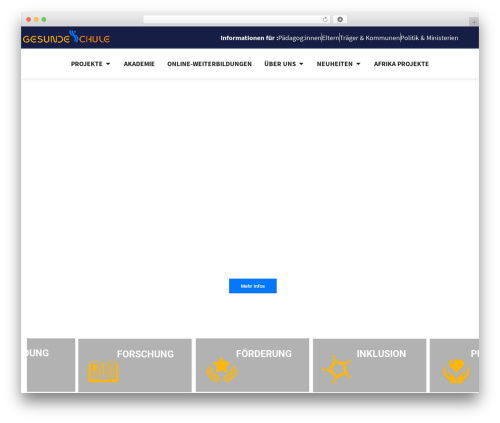Click the heart in hands icon
Screen dimensions: 500x423
[456, 371]
